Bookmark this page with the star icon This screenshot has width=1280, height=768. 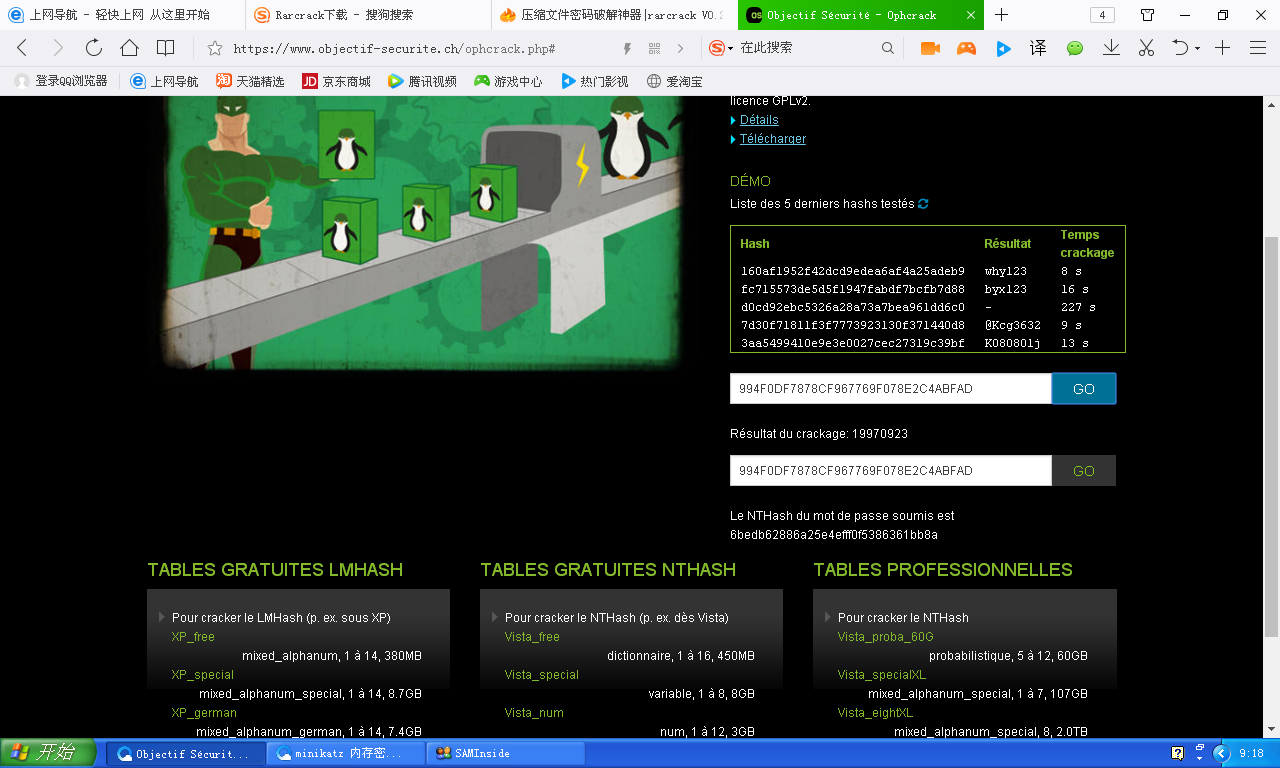[x=214, y=48]
